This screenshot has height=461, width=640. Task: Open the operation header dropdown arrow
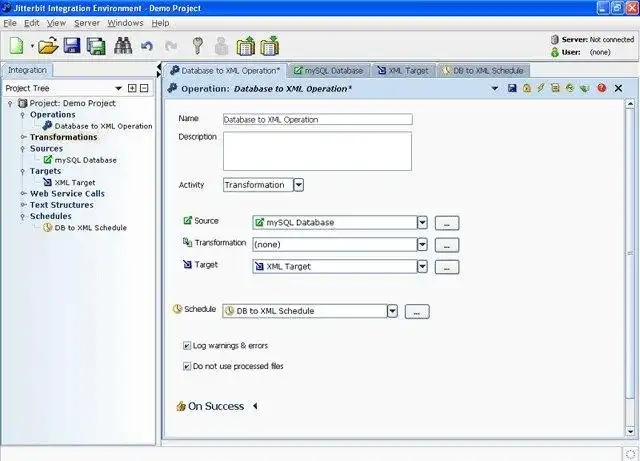point(495,88)
